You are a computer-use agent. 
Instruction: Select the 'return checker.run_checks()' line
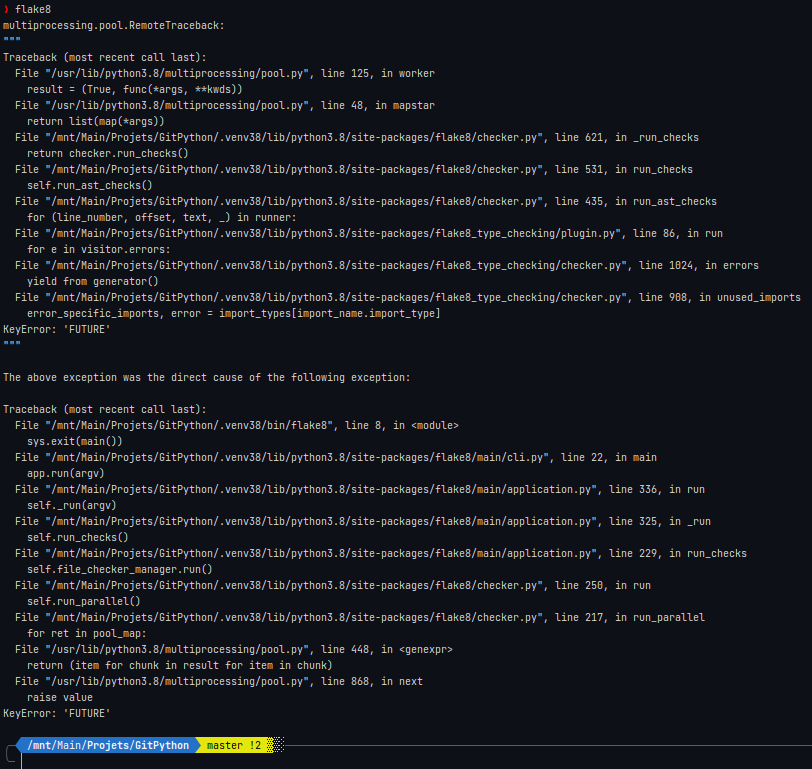108,154
